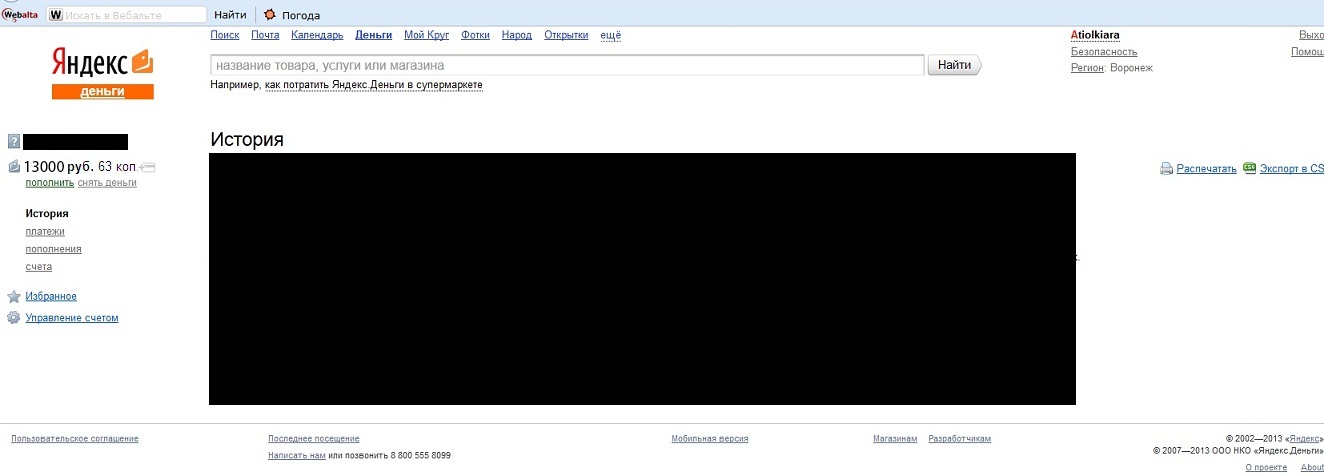
Task: Click the W icon in Webalta search box
Action: 56,15
